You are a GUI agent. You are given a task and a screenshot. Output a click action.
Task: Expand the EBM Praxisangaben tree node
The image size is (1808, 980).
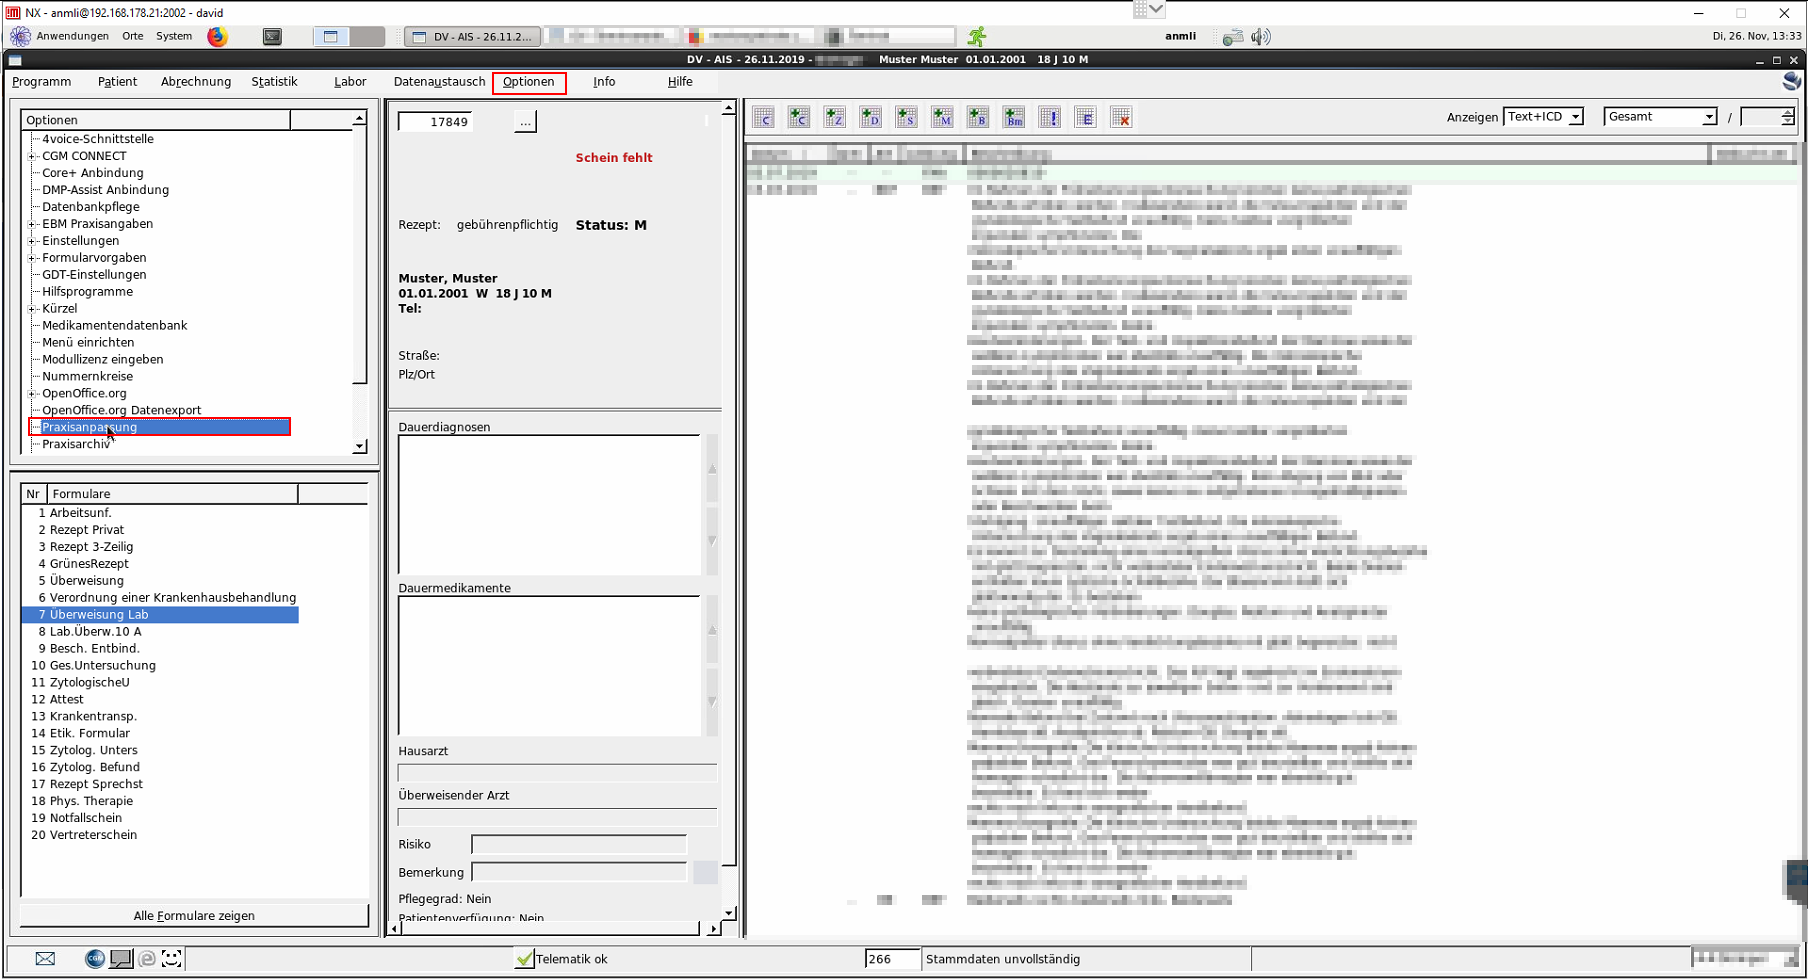[x=32, y=224]
